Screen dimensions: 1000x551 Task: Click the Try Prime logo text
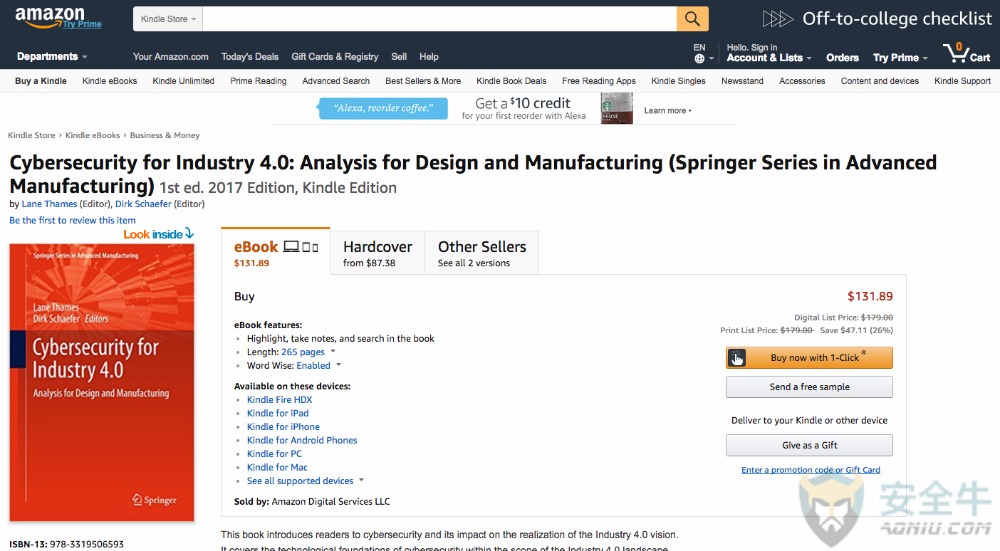[x=82, y=24]
